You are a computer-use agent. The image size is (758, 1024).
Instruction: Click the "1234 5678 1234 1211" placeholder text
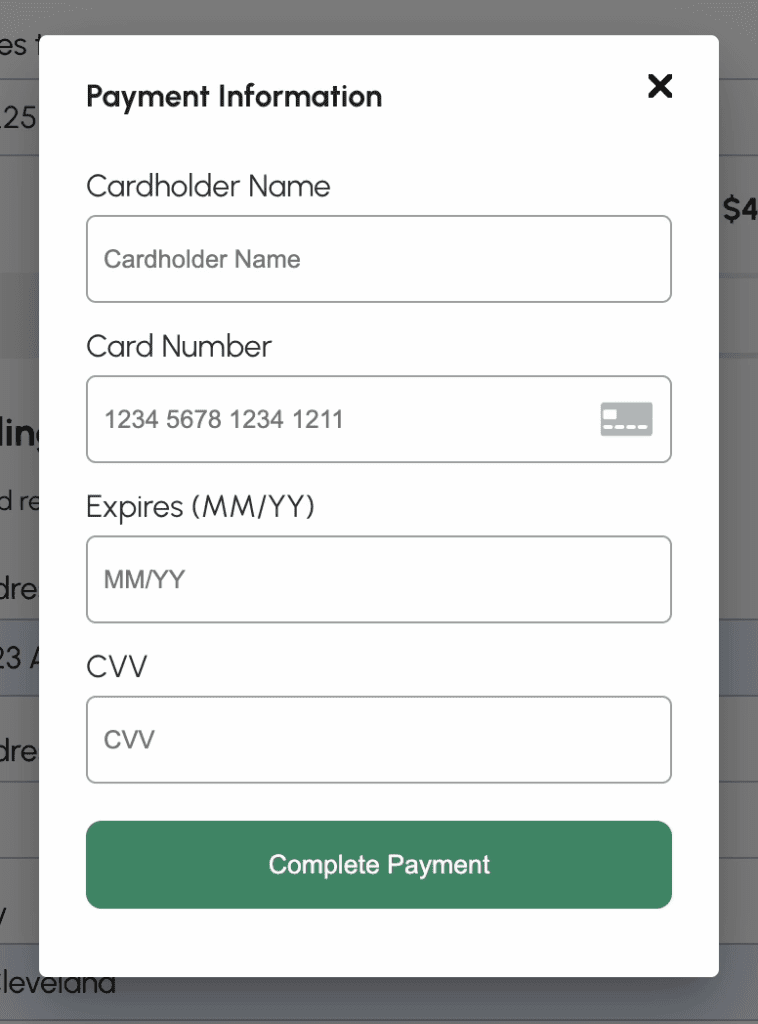[x=224, y=419]
